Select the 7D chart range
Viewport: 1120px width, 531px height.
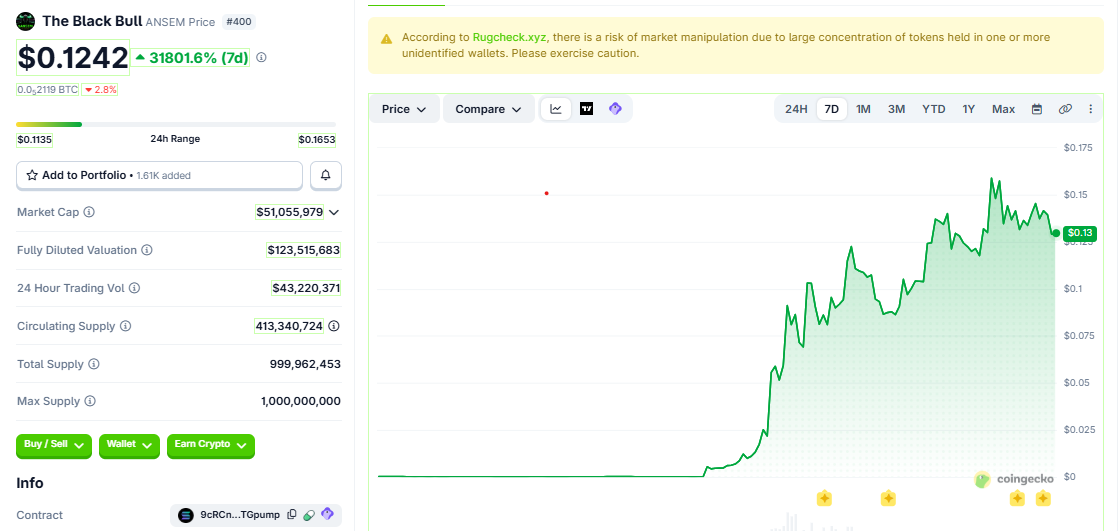[831, 109]
